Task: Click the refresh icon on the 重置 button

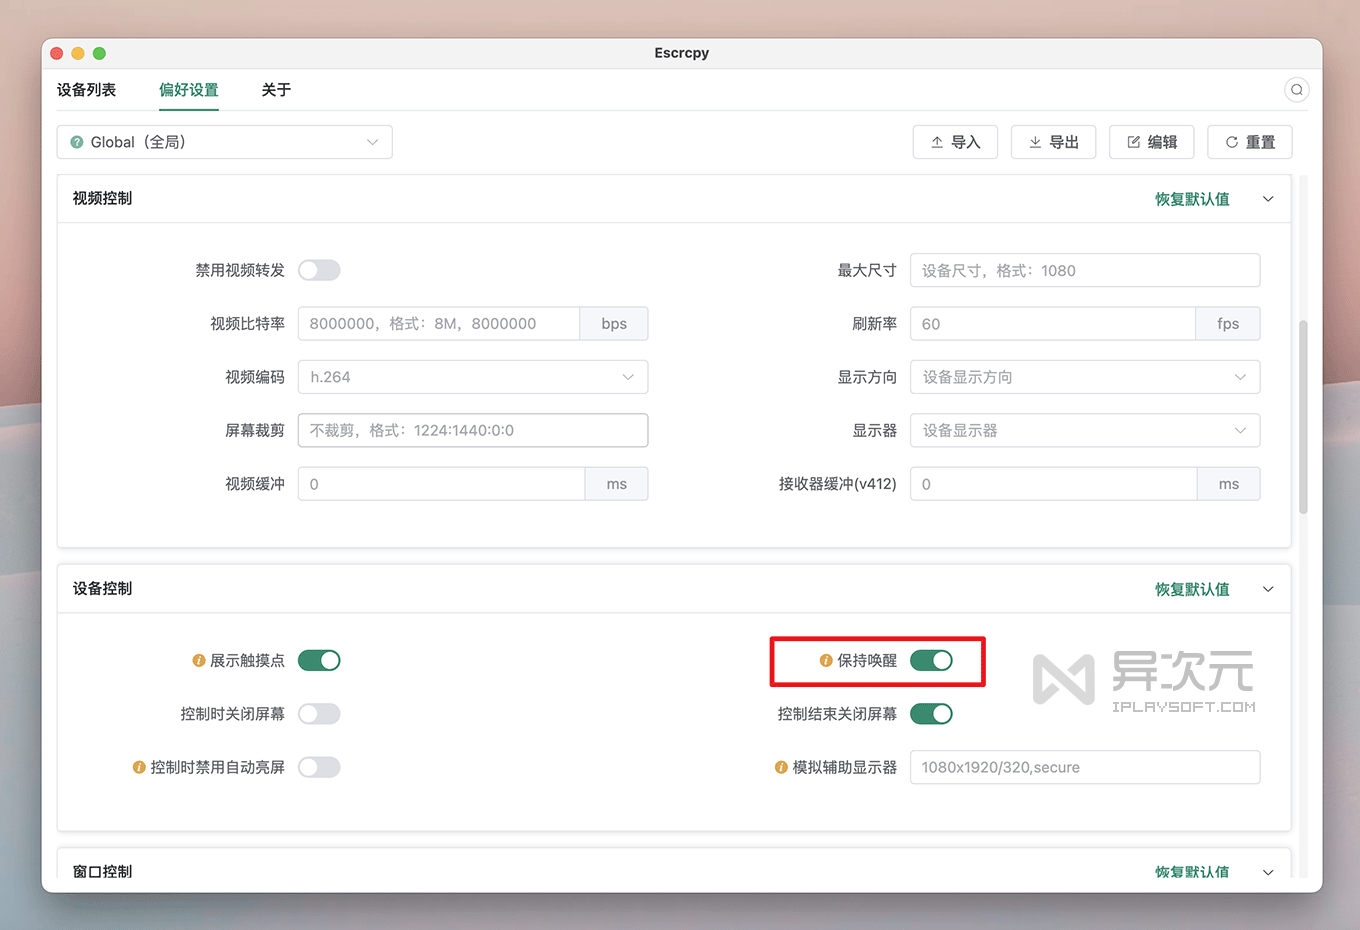Action: (x=1231, y=142)
